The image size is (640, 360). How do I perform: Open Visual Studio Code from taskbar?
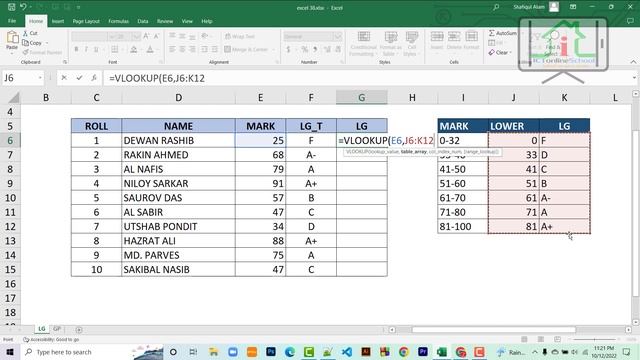point(347,352)
